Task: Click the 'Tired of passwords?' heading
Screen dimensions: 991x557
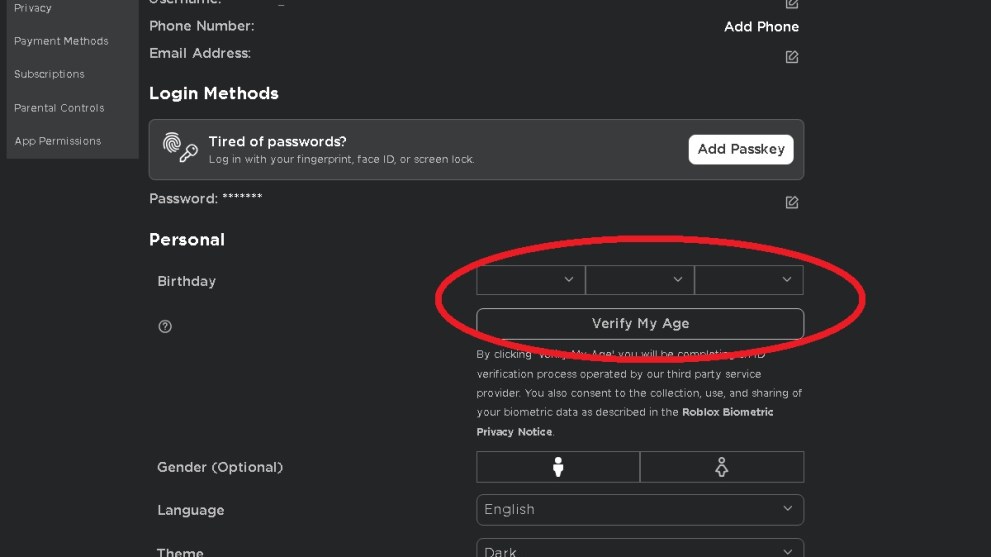Action: click(277, 142)
